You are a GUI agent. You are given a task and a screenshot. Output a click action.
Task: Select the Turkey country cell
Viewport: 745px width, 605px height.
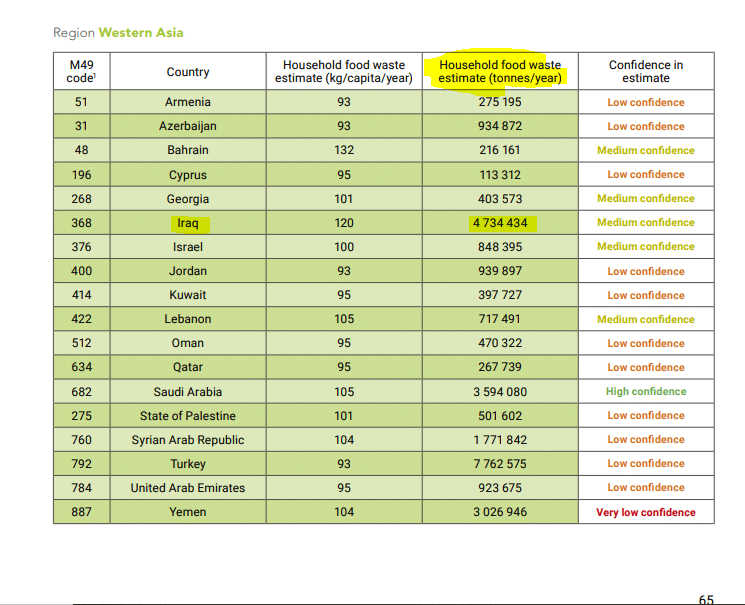(188, 464)
